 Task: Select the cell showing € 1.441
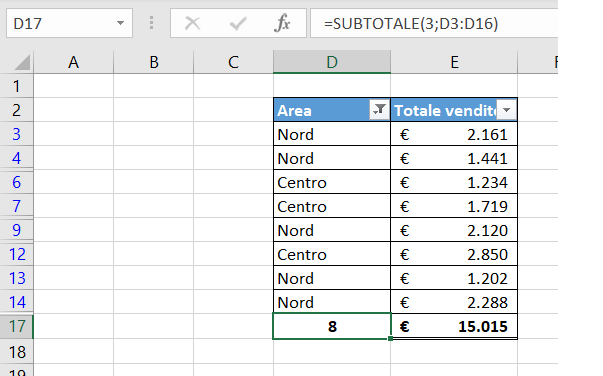(x=454, y=158)
